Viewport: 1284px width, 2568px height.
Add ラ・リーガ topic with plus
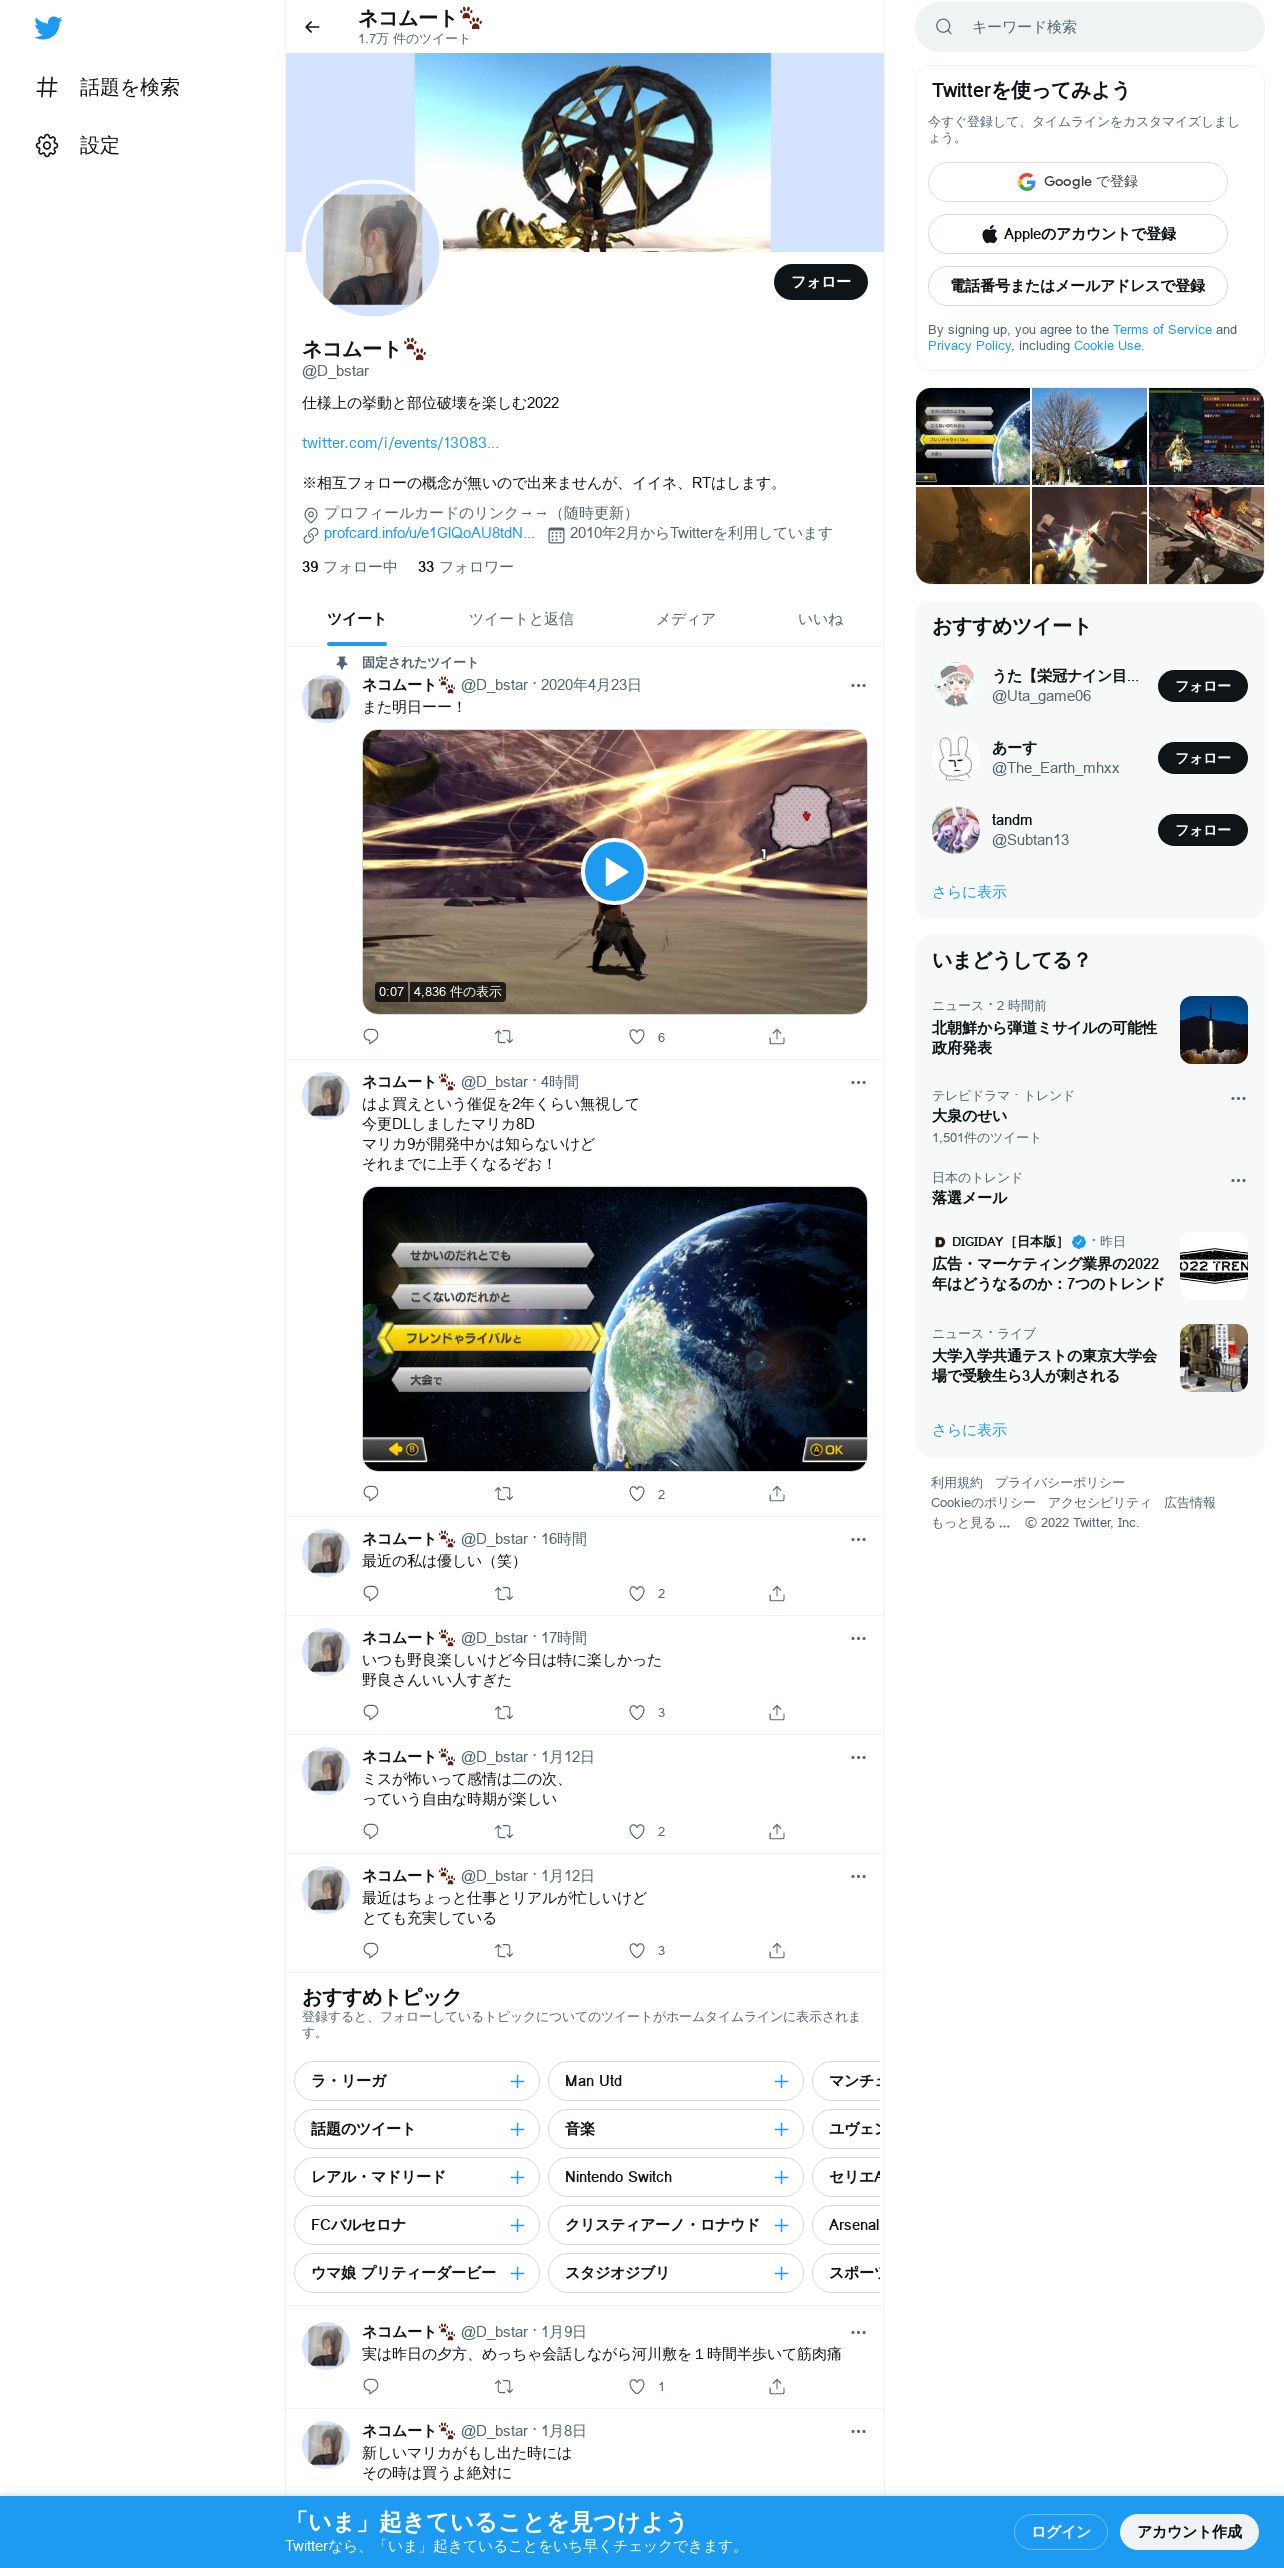tap(517, 2081)
